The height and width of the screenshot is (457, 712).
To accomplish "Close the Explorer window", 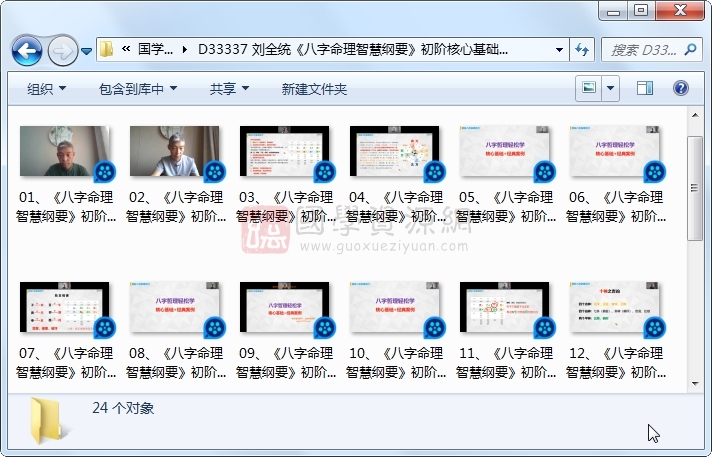I will [680, 10].
